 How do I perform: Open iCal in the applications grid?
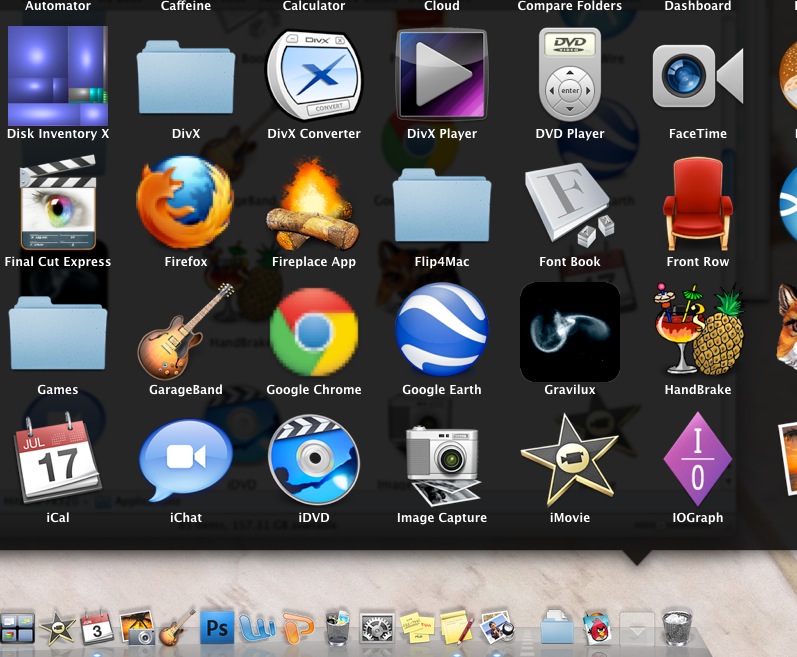pyautogui.click(x=57, y=457)
